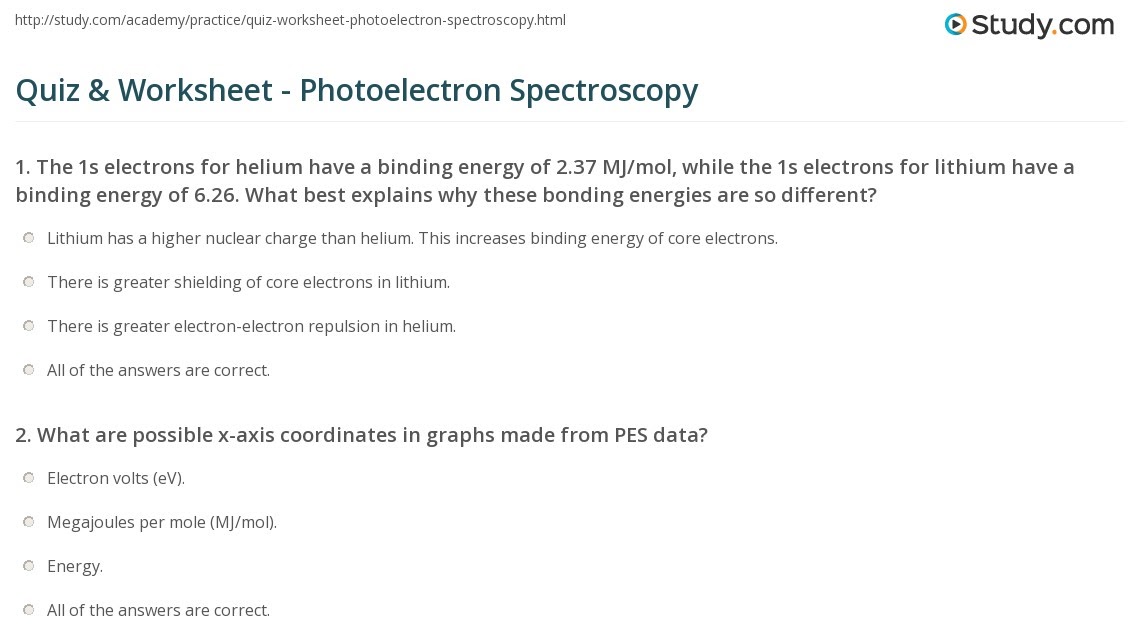Click question 2 text about PES x-axis coordinates
Viewport: 1140px width, 630px height.
[361, 435]
